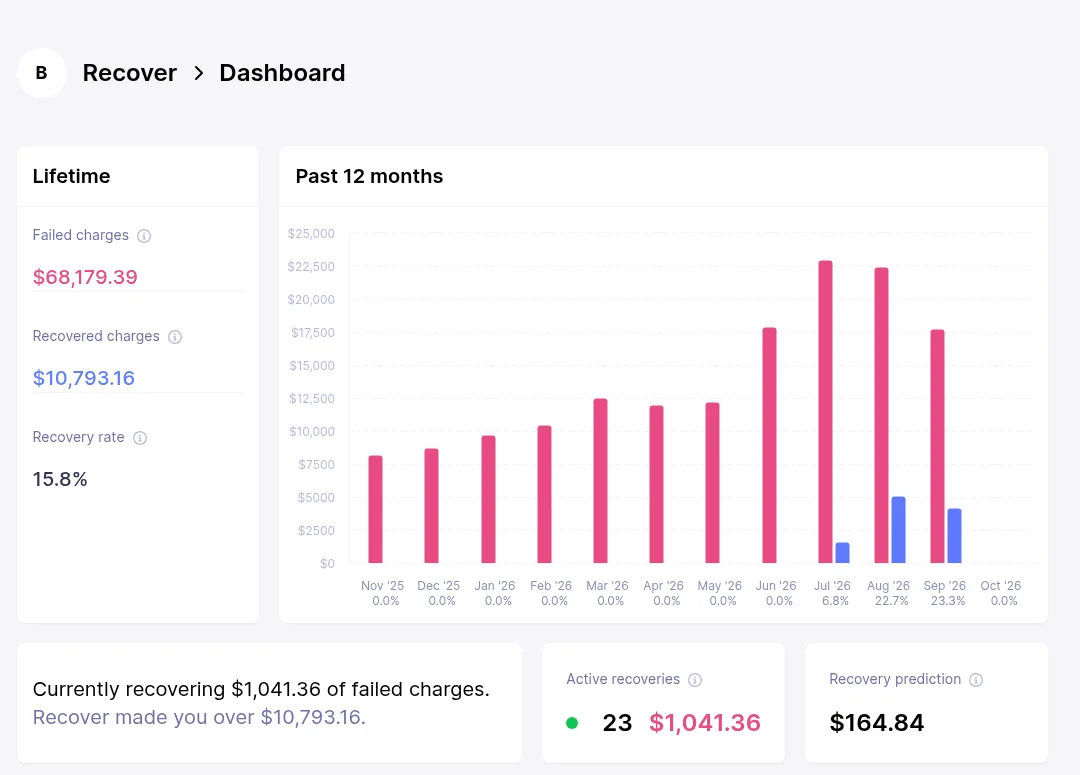Click the Past 12 months heading
This screenshot has width=1080, height=775.
369,176
